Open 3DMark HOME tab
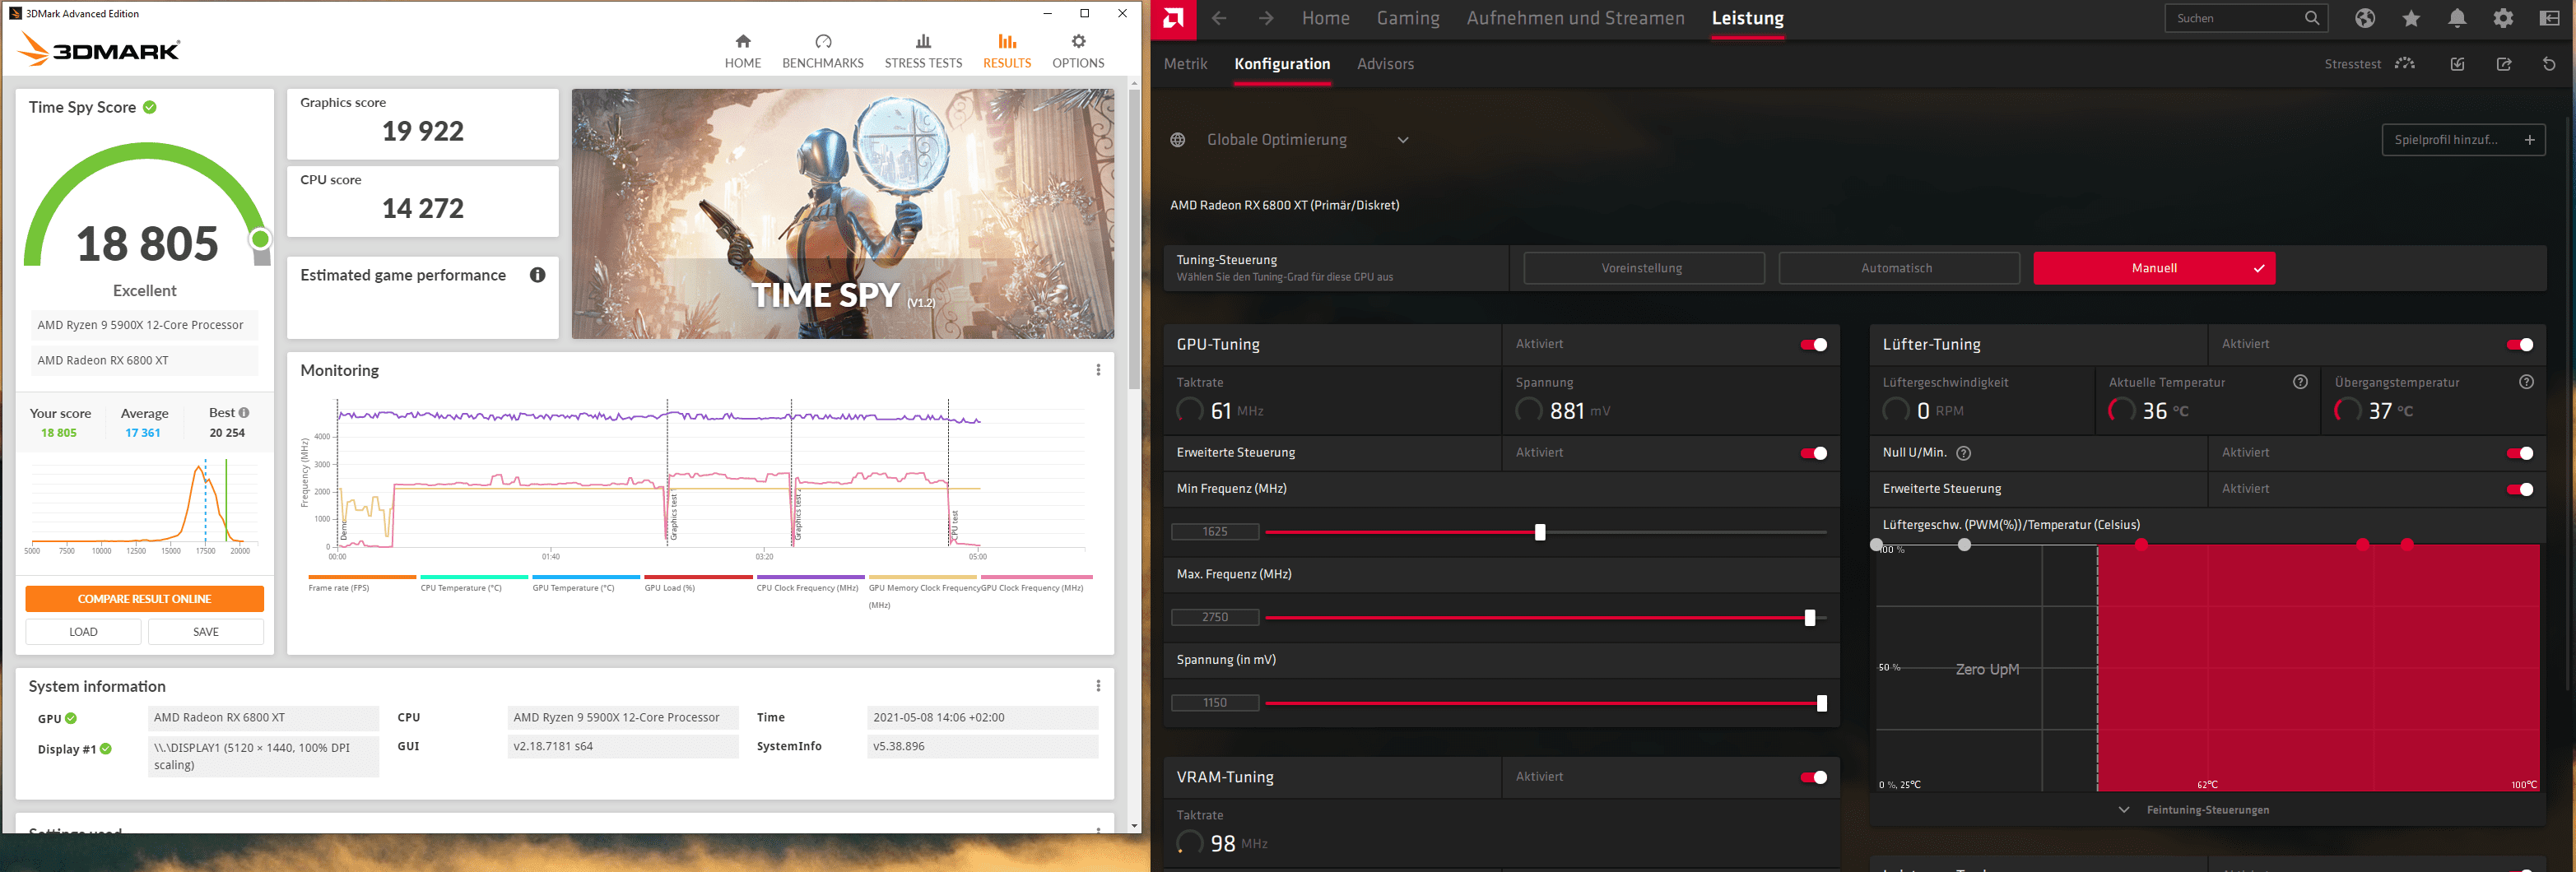Viewport: 2576px width, 872px height. click(x=743, y=51)
